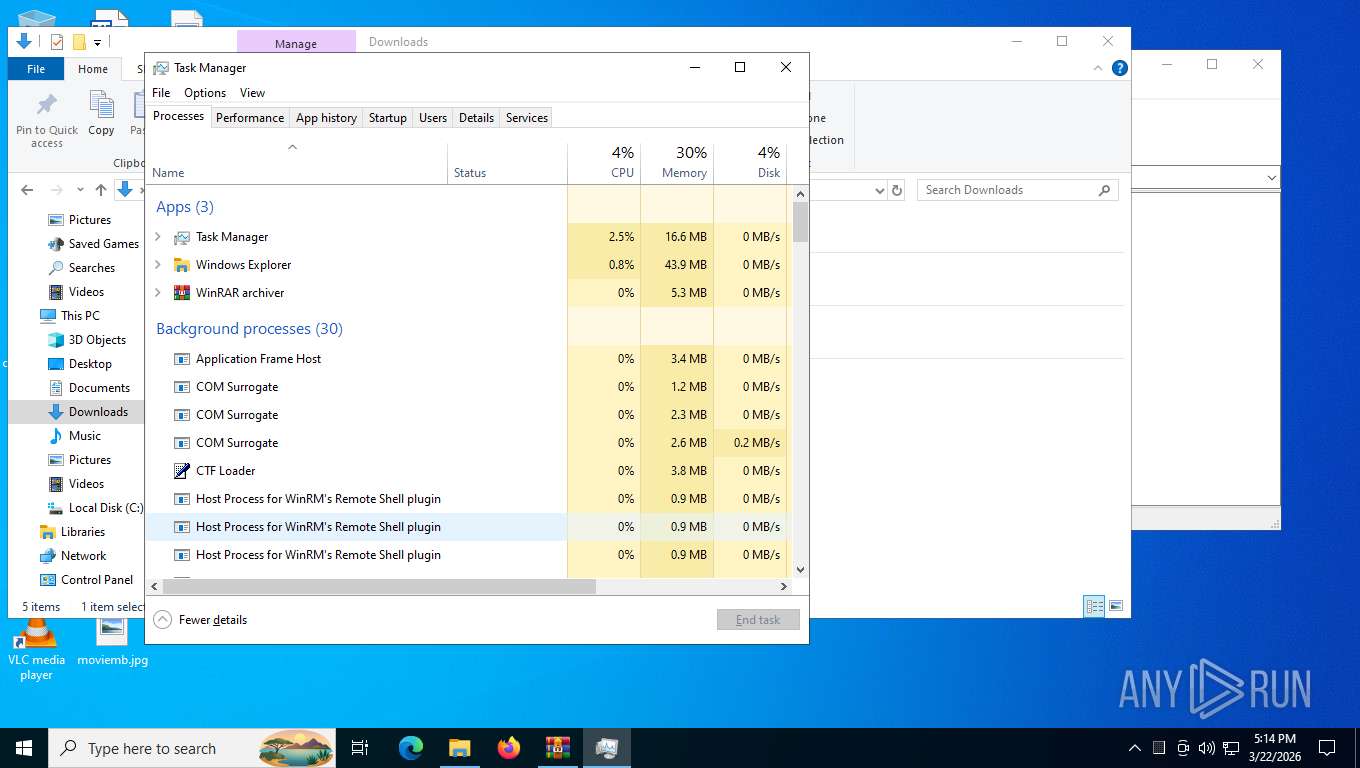1360x768 pixels.
Task: Open Explorer address bar history dropdown
Action: 880,190
